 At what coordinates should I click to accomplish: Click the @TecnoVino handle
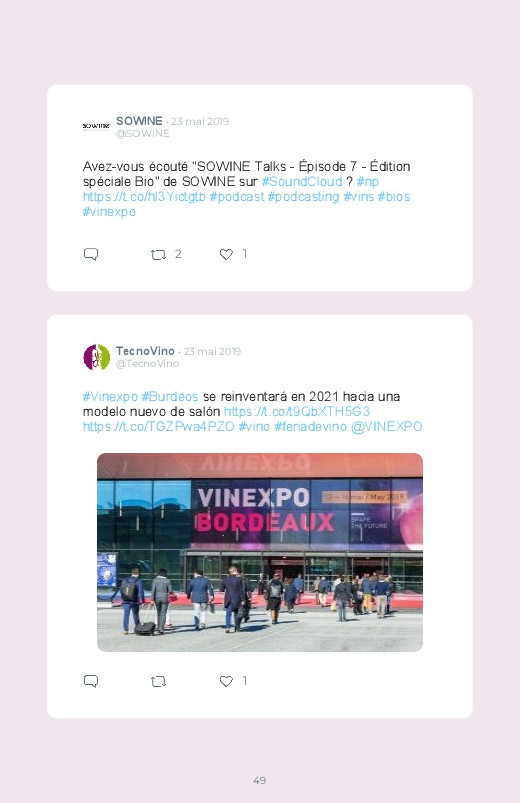point(148,364)
